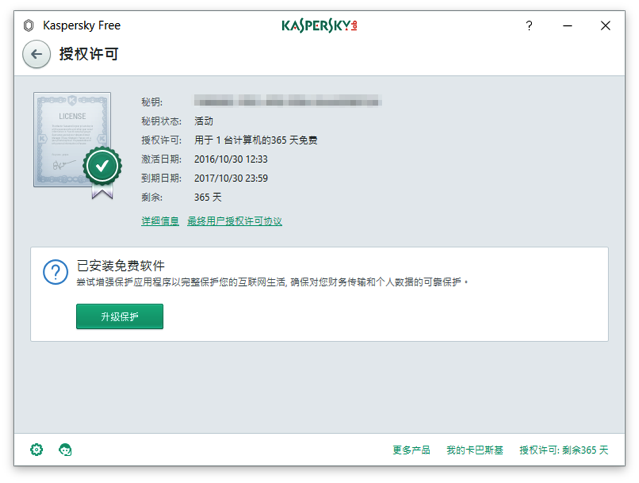Open settings via the gear icon

(x=37, y=450)
